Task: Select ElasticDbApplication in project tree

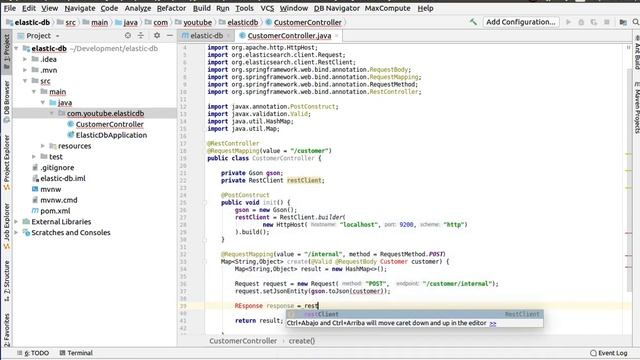Action: [x=111, y=135]
